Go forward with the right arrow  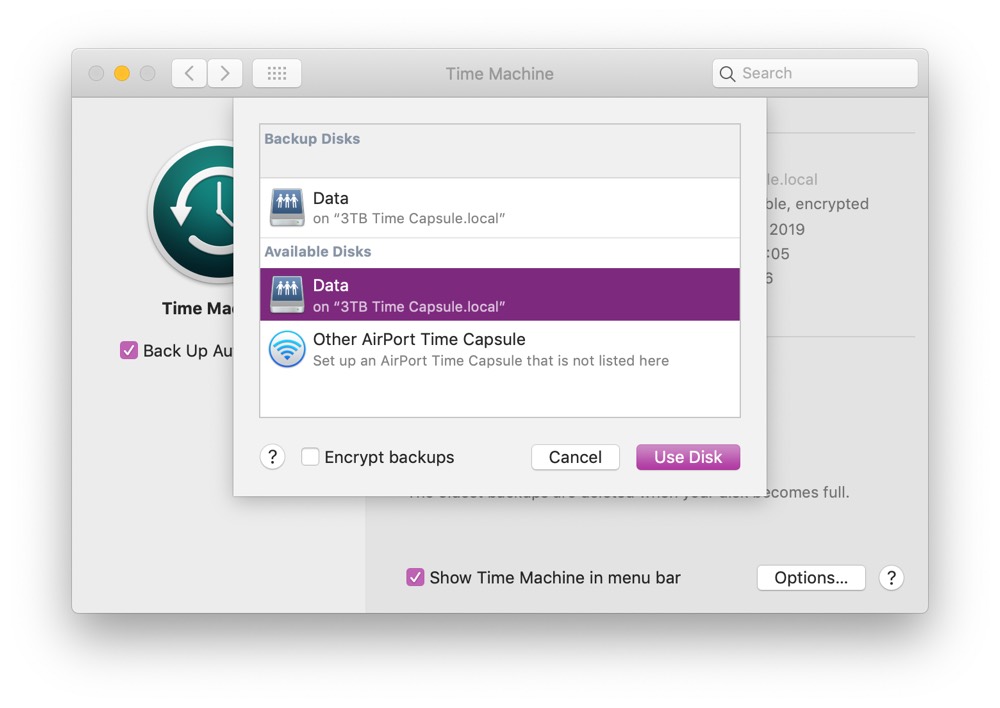click(224, 73)
